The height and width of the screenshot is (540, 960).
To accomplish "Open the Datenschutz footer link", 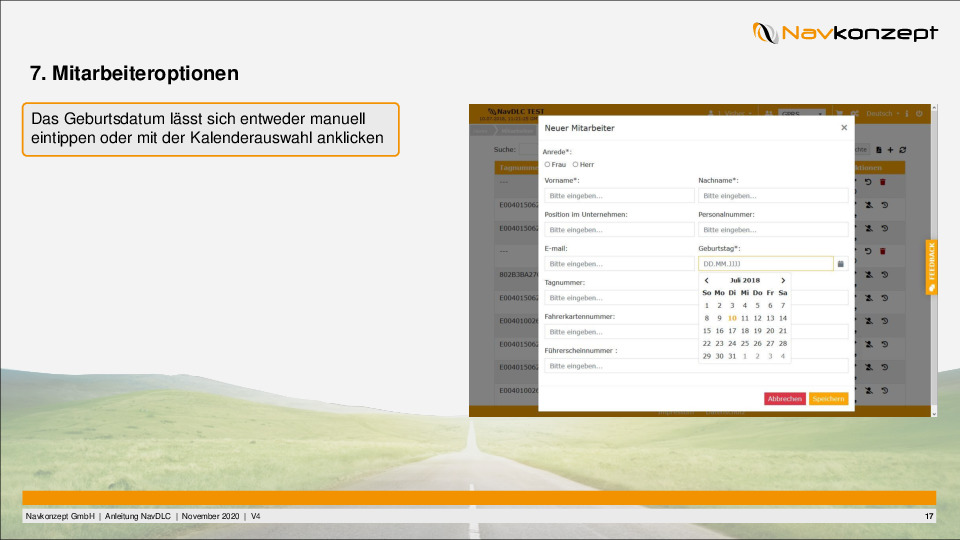I will coord(725,413).
